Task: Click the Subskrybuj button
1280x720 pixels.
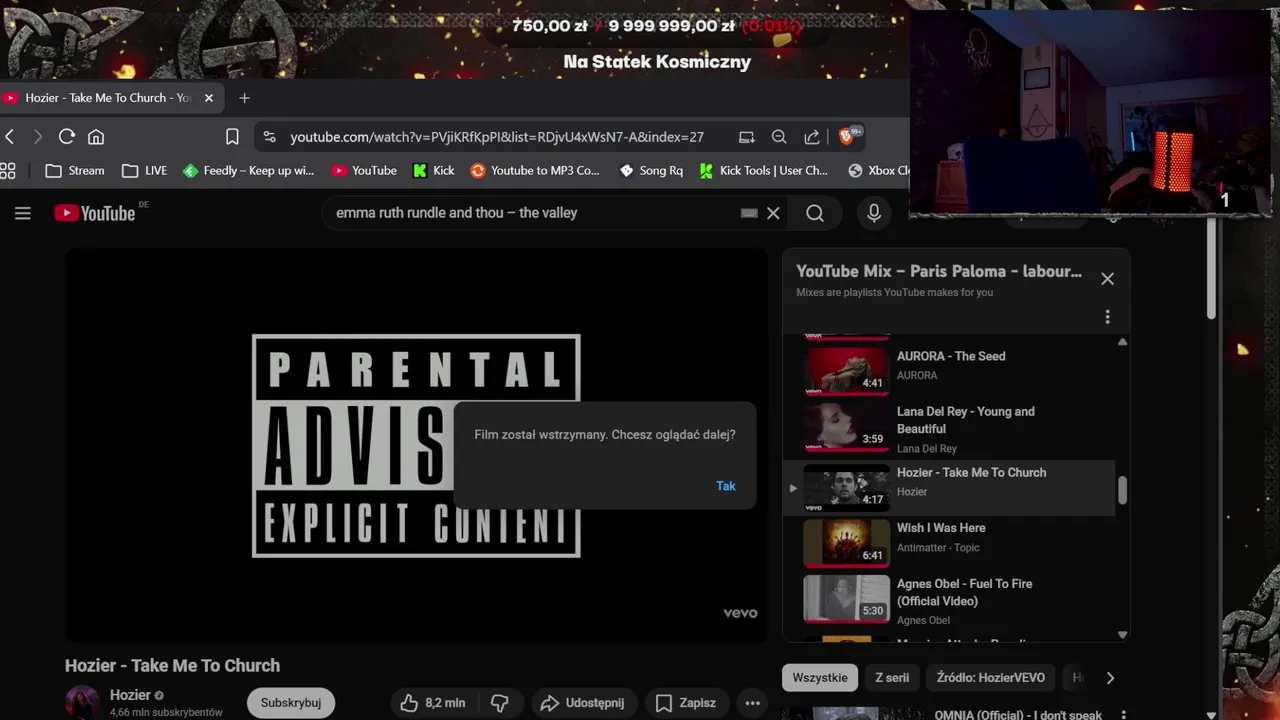Action: point(291,703)
